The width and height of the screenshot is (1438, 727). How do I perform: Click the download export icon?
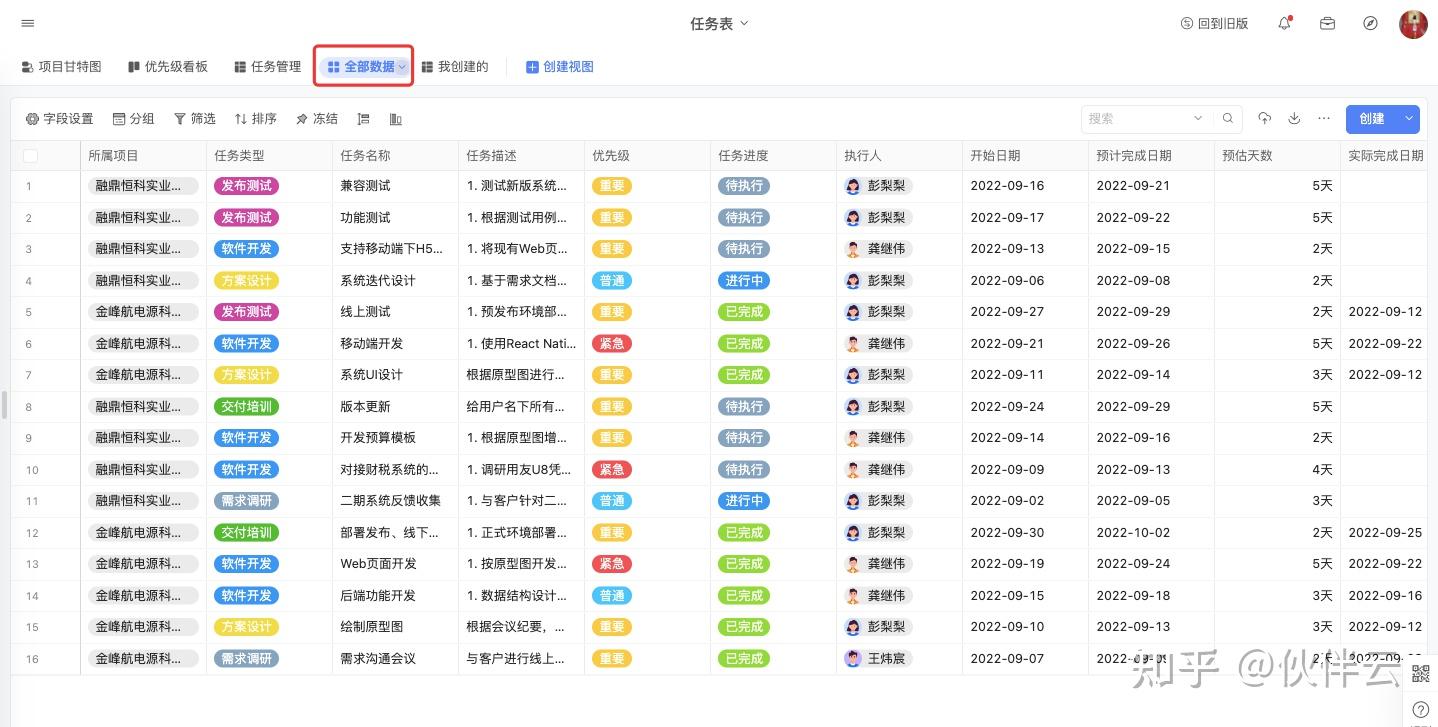pos(1294,118)
